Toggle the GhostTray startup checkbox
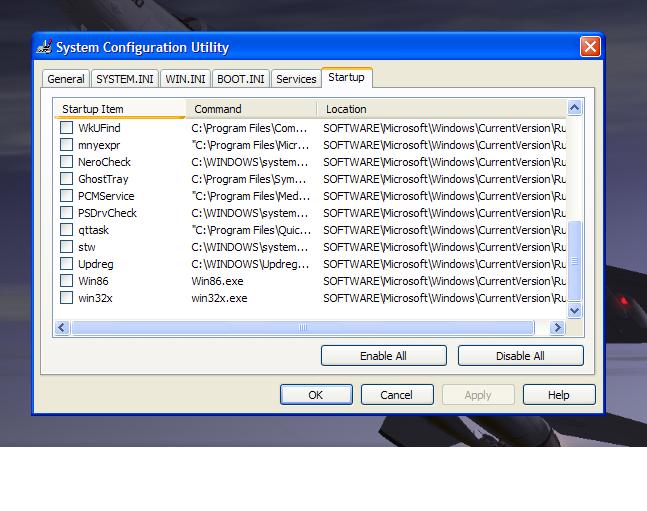Image resolution: width=647 pixels, height=511 pixels. pyautogui.click(x=66, y=179)
